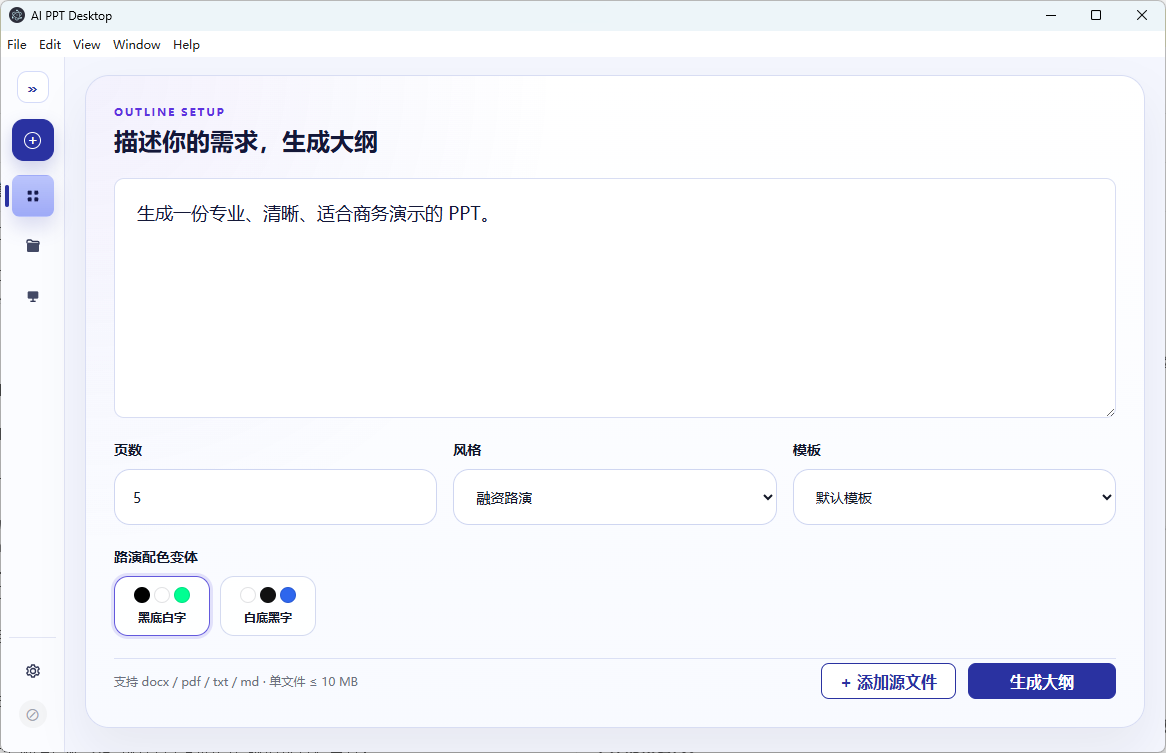This screenshot has height=753, width=1166.
Task: Click inside the requirement description text area
Action: [x=615, y=298]
